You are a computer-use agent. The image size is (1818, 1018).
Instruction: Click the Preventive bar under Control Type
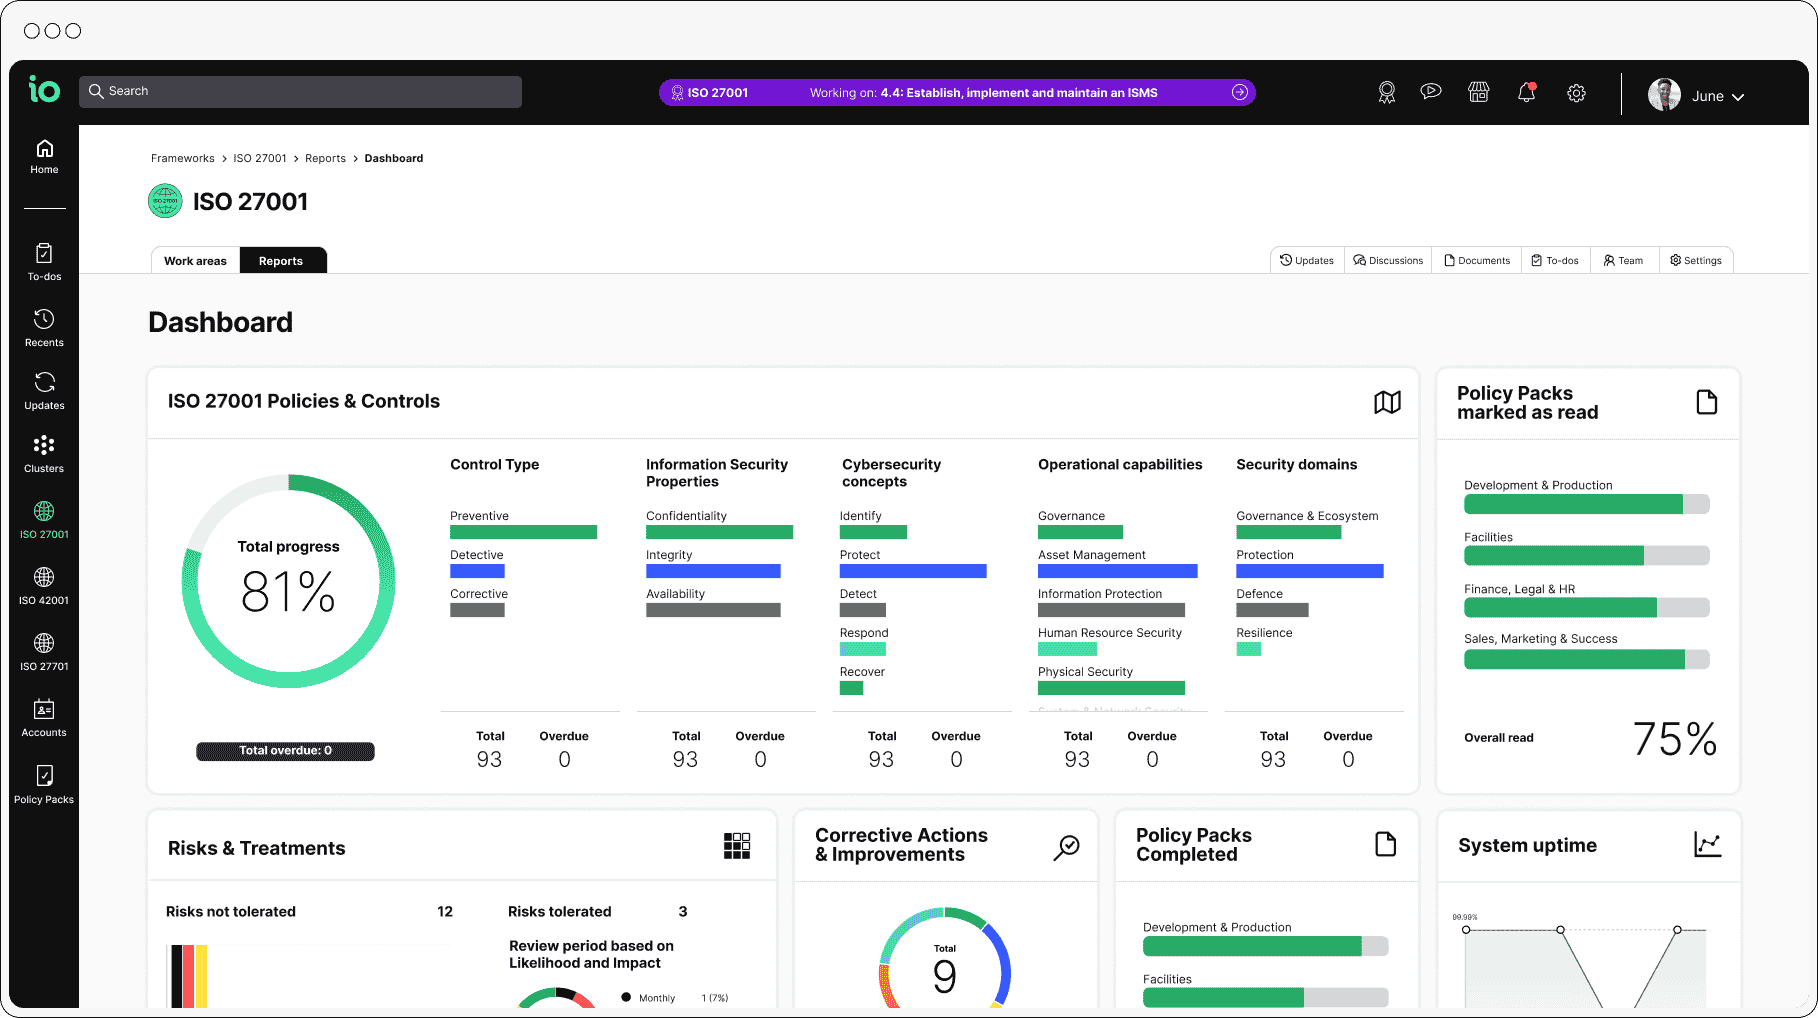[x=523, y=532]
